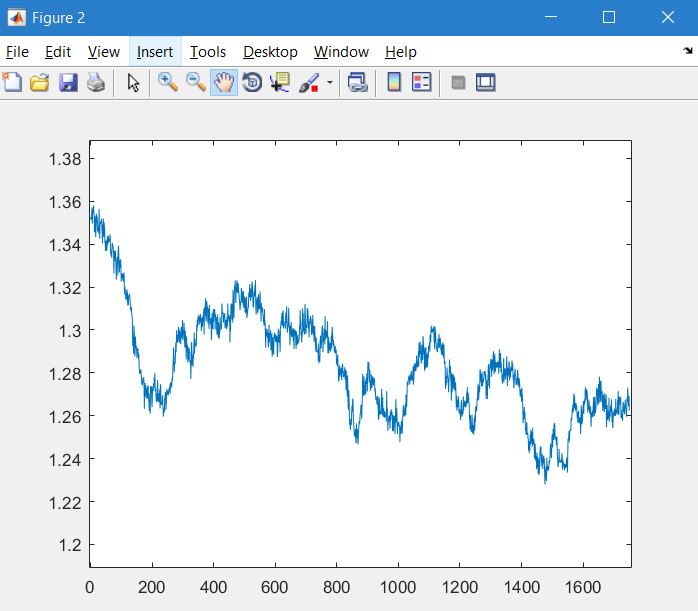This screenshot has width=698, height=611.
Task: Click the MATLAB logo in the title bar
Action: pos(16,18)
